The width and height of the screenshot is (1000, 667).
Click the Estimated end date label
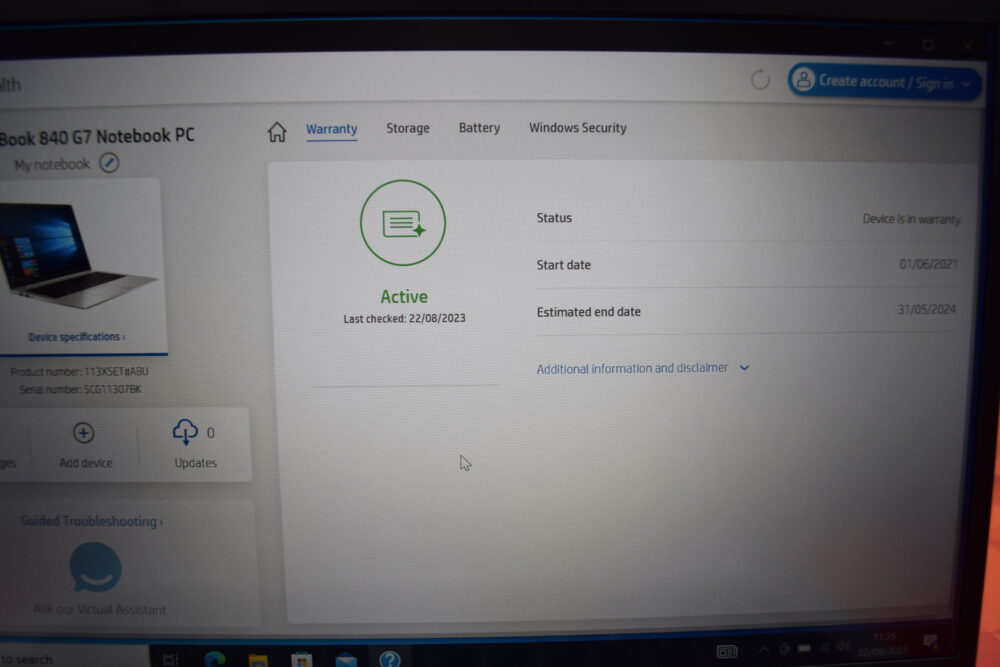pyautogui.click(x=589, y=312)
